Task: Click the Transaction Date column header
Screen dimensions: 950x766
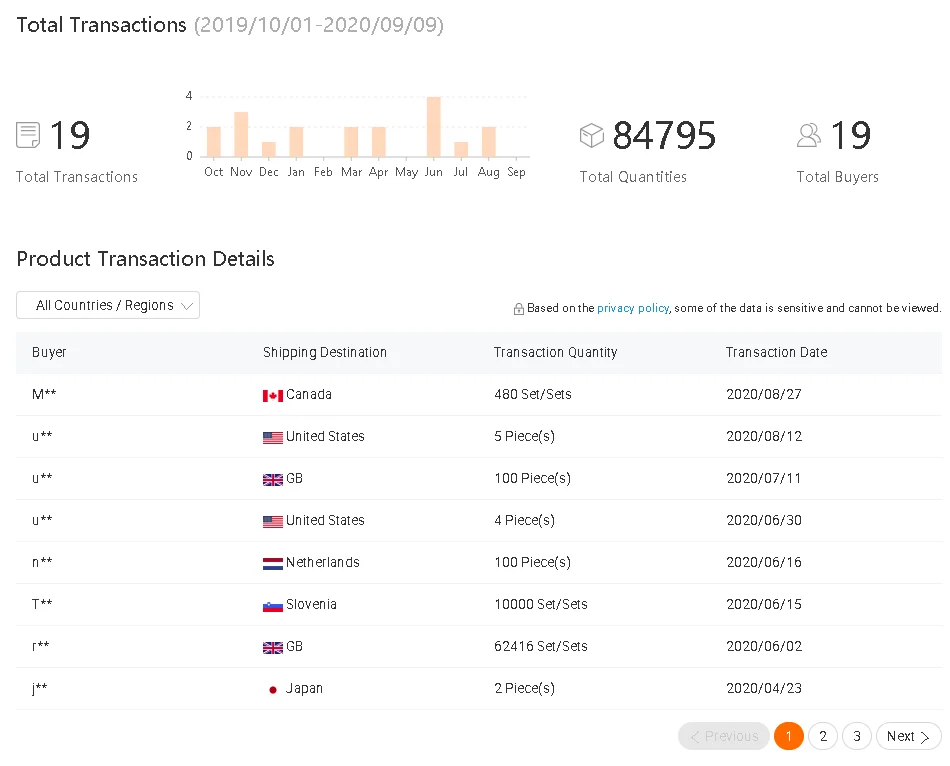Action: pos(776,352)
